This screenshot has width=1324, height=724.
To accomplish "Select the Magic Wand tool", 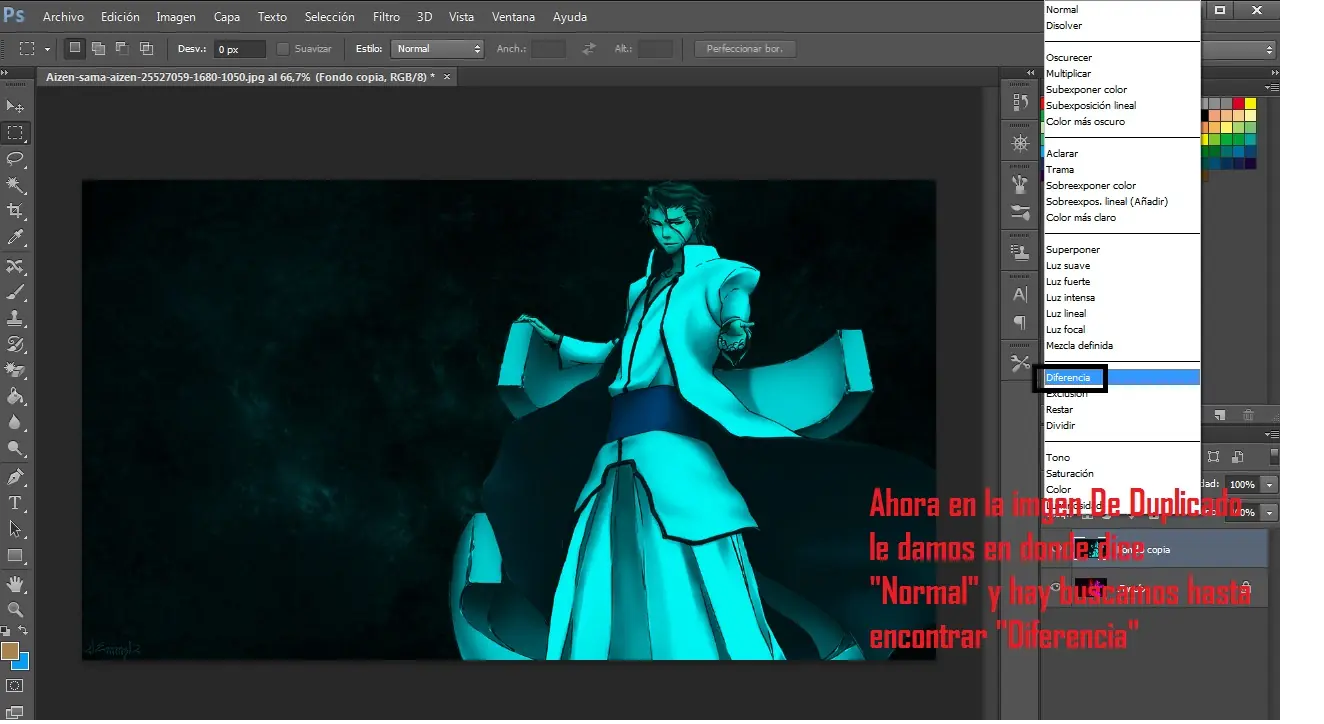I will point(15,185).
